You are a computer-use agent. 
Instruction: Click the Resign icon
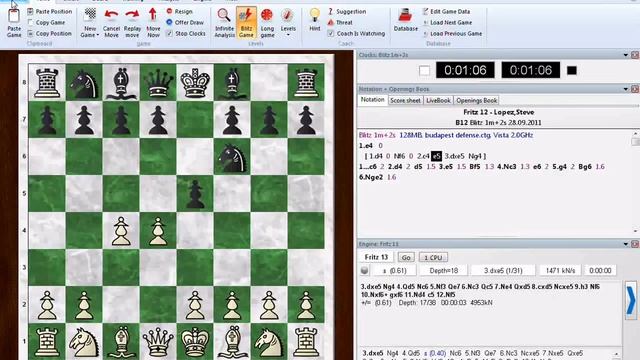[169, 11]
